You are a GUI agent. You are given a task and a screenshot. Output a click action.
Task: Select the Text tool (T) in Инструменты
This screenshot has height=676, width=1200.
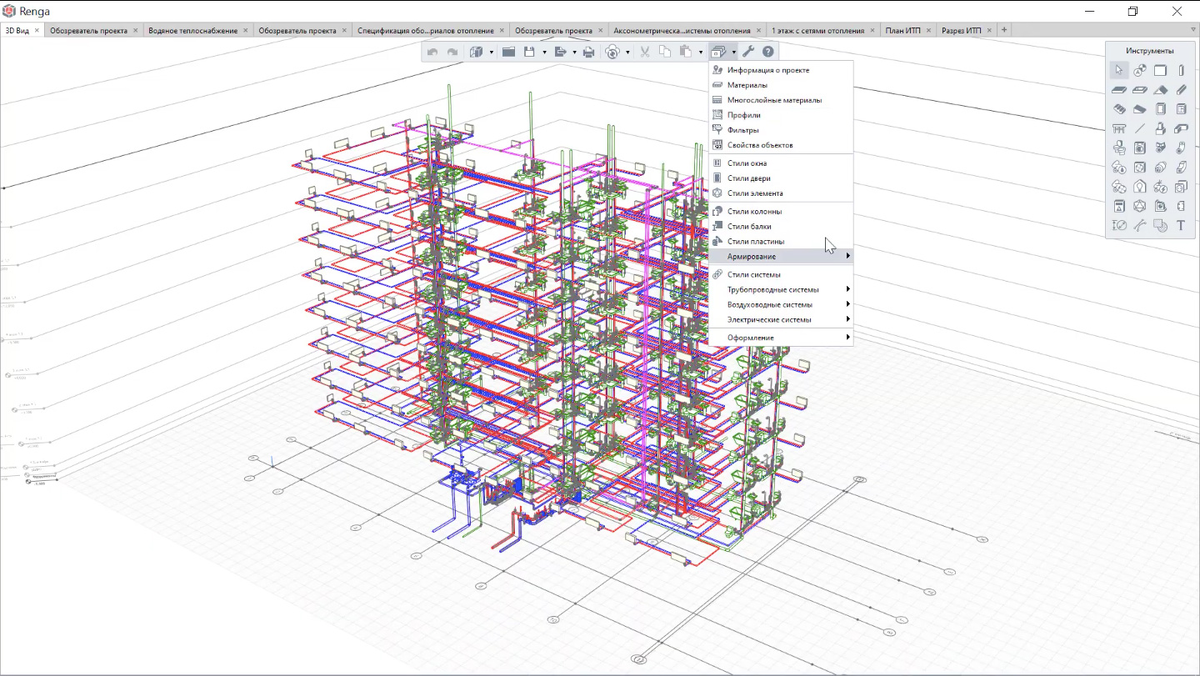[x=1181, y=226]
